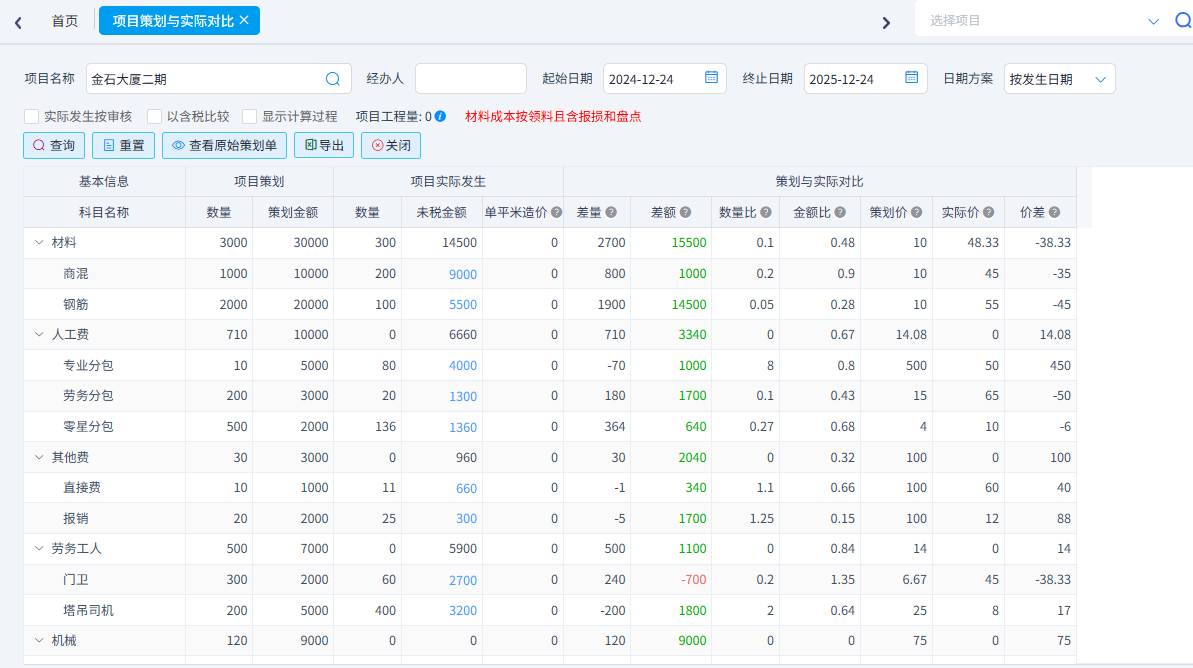The image size is (1193, 668).
Task: Click the 查询 button
Action: pyautogui.click(x=54, y=146)
